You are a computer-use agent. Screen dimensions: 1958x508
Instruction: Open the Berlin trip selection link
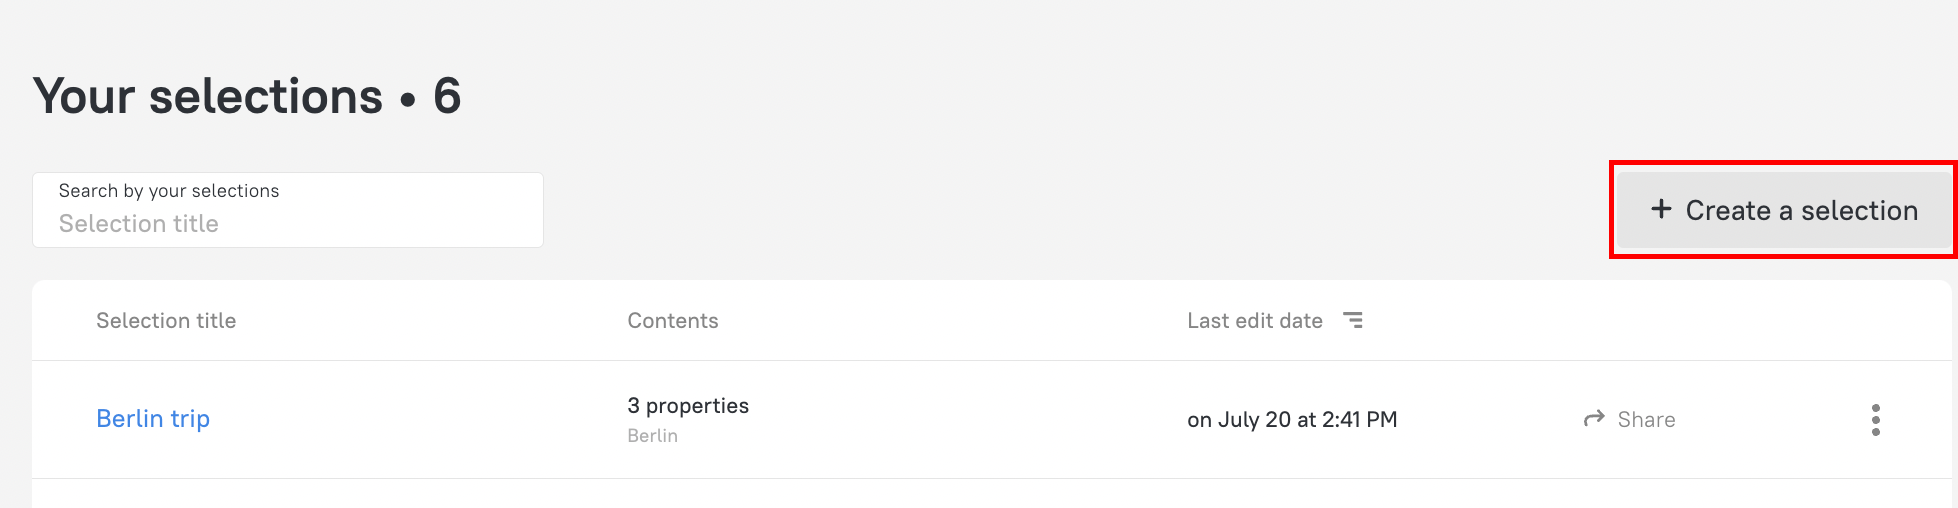pos(153,419)
